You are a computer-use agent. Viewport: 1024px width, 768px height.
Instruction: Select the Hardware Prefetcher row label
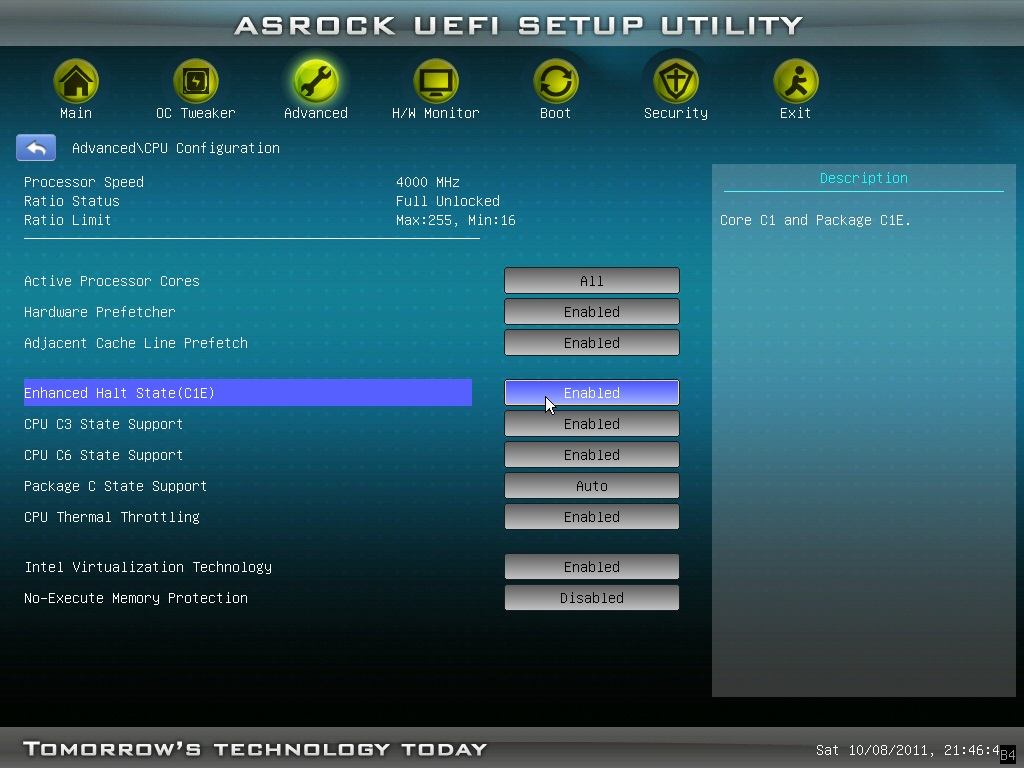point(100,312)
